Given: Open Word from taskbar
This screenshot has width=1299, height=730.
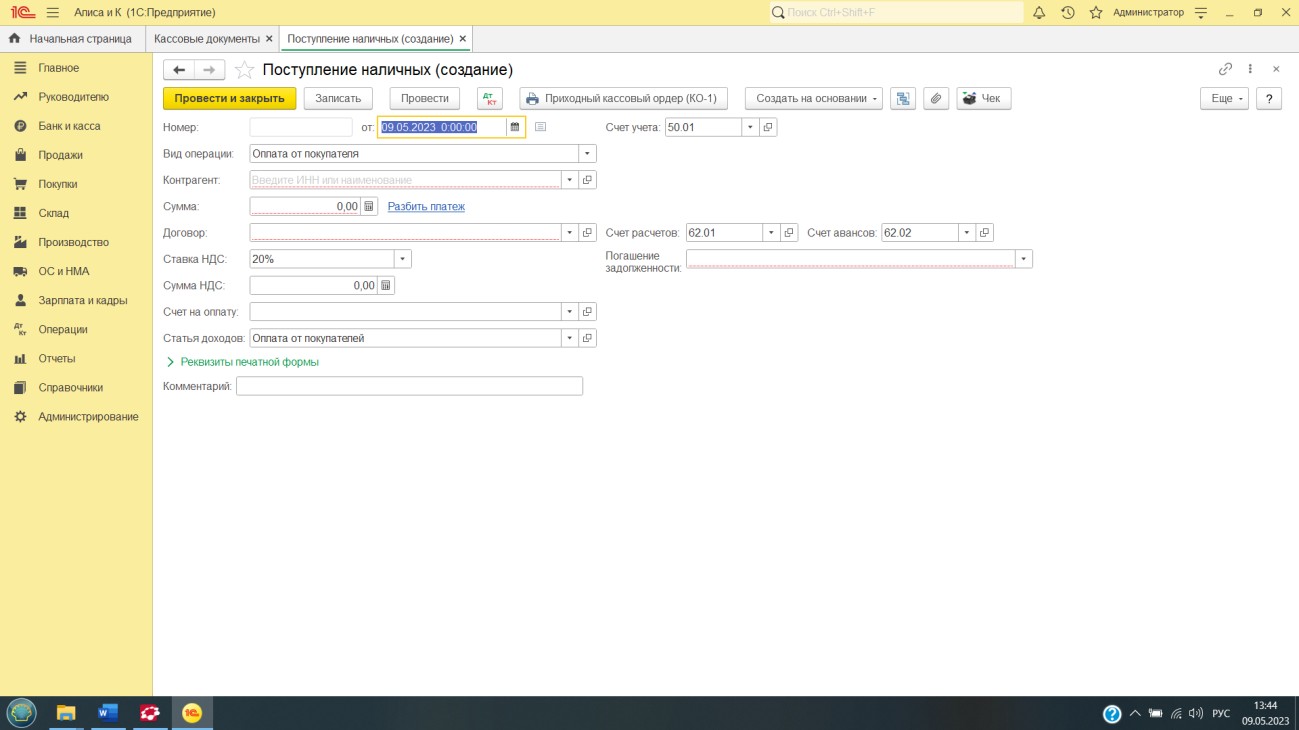Looking at the screenshot, I should click(x=108, y=713).
